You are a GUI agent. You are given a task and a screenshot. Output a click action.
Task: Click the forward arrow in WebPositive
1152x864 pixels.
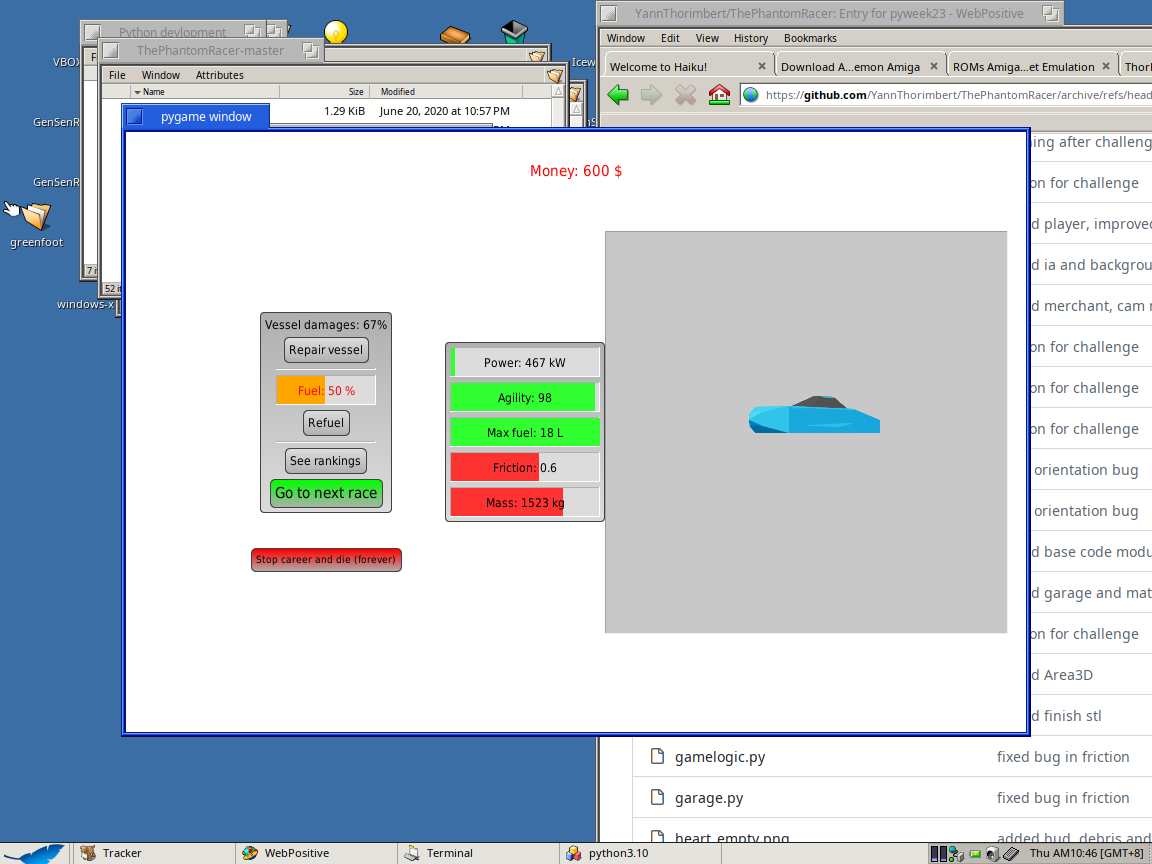point(651,95)
